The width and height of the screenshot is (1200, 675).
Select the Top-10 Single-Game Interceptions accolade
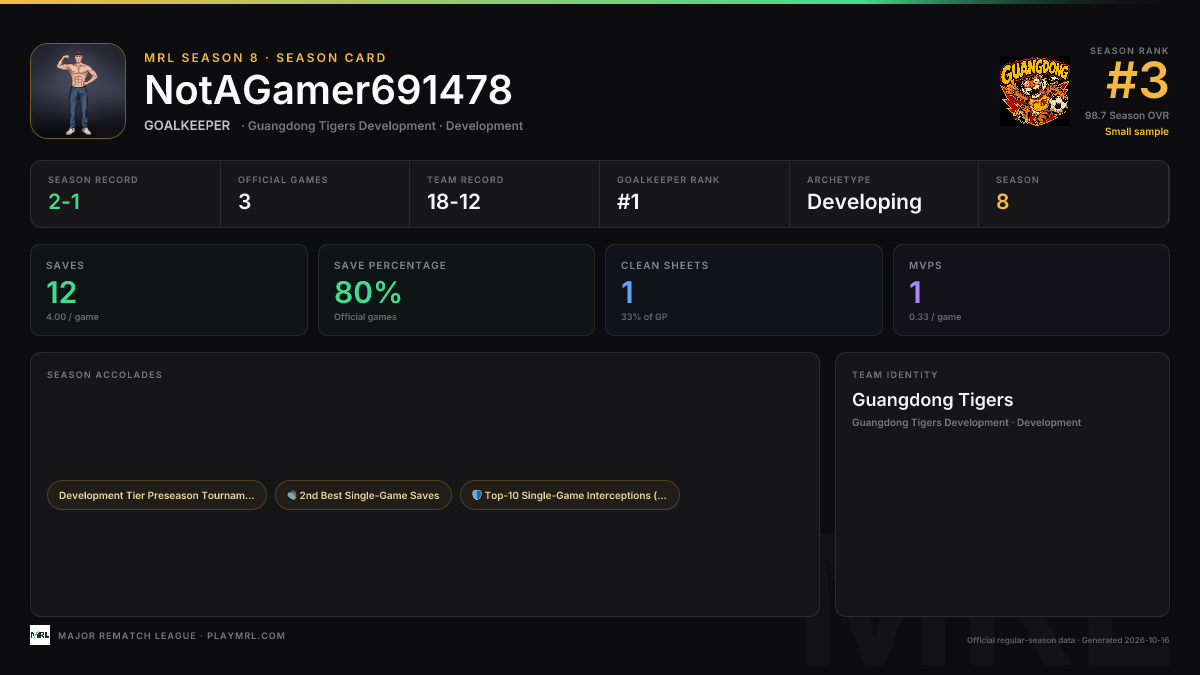[x=570, y=495]
